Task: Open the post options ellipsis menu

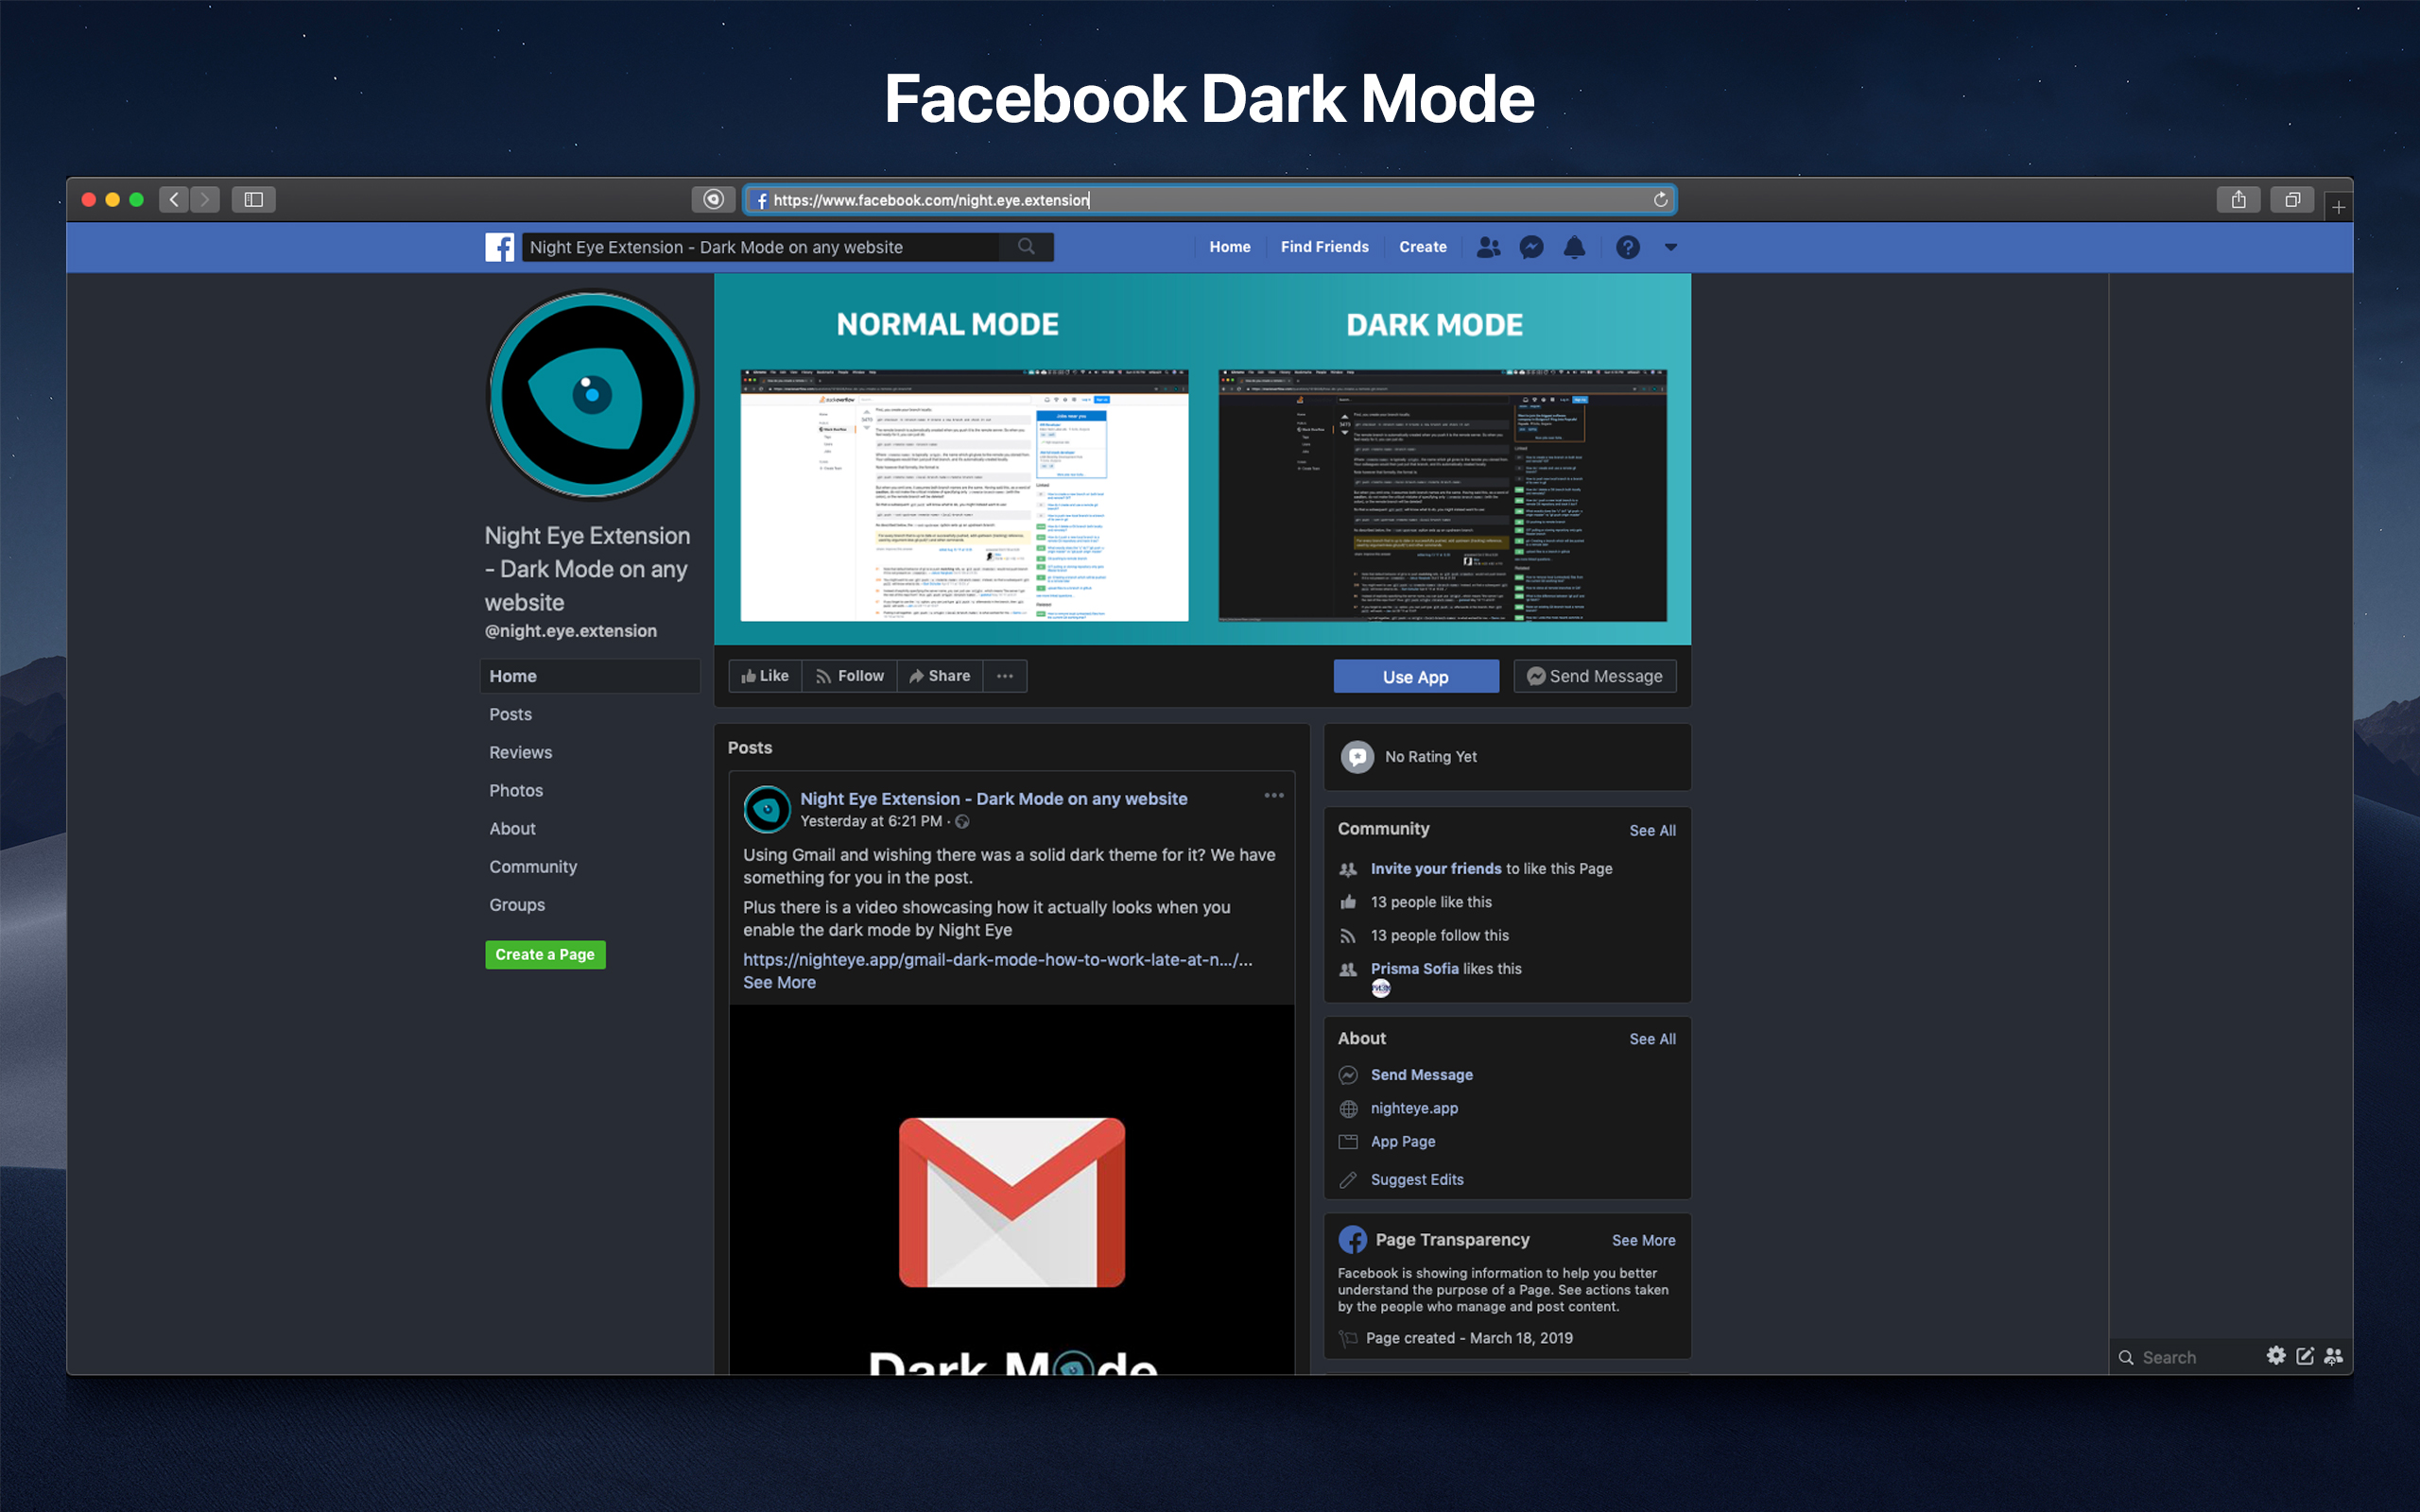Action: click(x=1273, y=796)
